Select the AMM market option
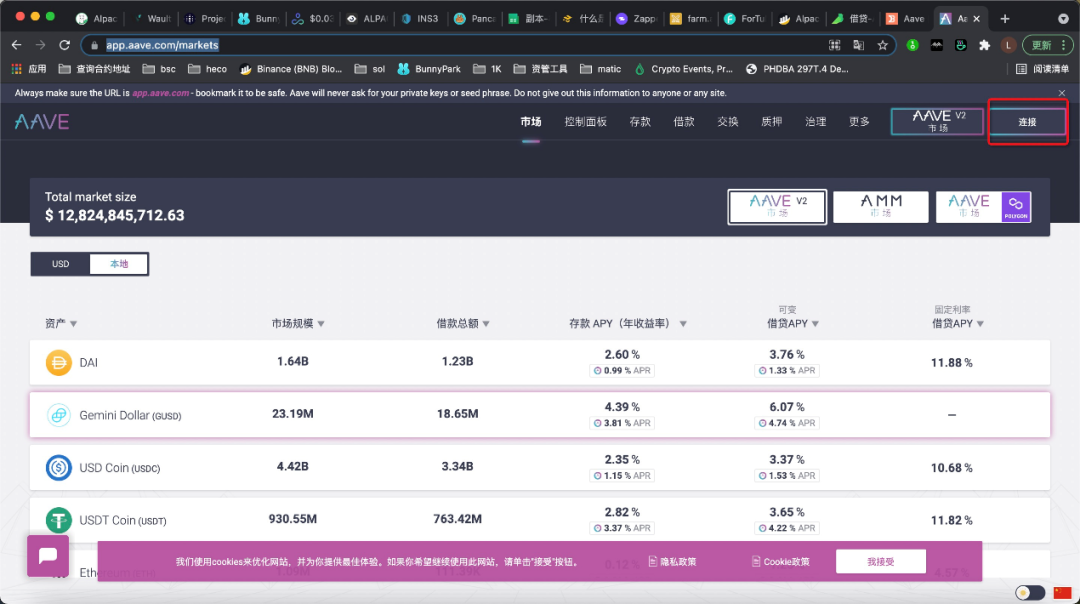This screenshot has height=604, width=1080. pyautogui.click(x=880, y=206)
